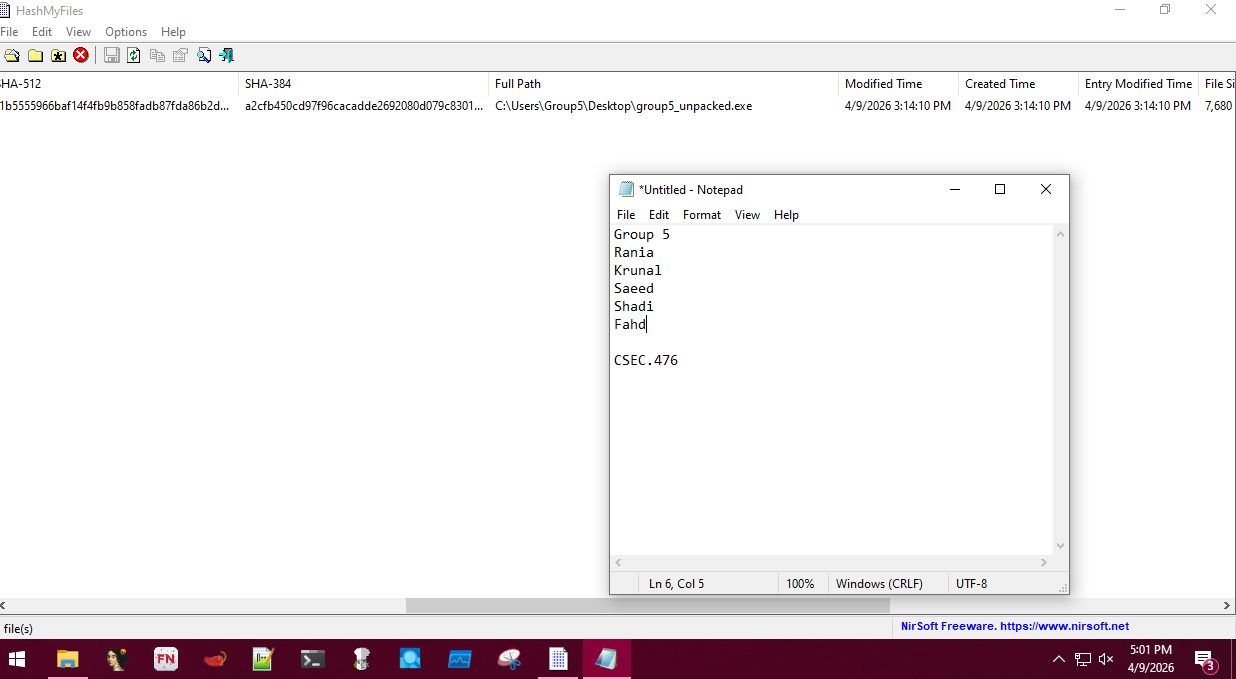The height and width of the screenshot is (679, 1236).
Task: Open Notepad File menu
Action: 626,215
